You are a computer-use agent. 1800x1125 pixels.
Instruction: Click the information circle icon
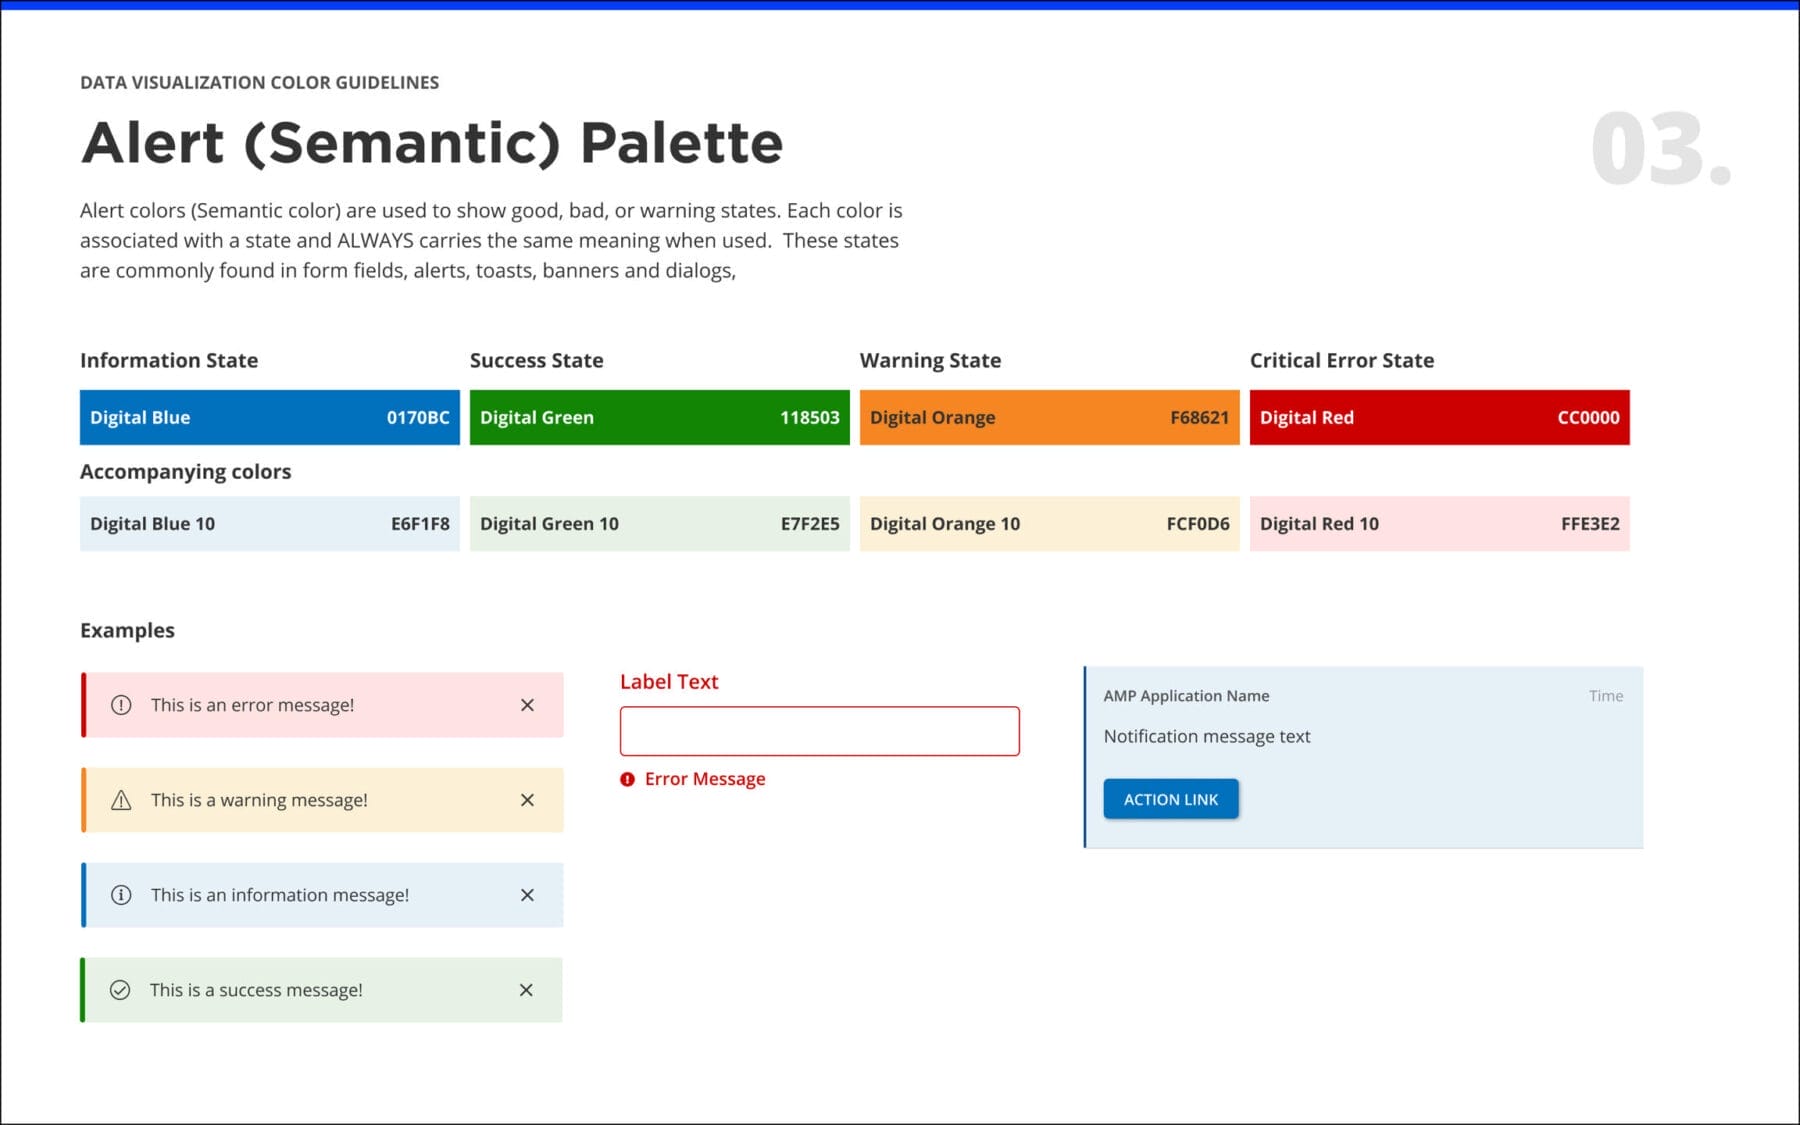[121, 894]
